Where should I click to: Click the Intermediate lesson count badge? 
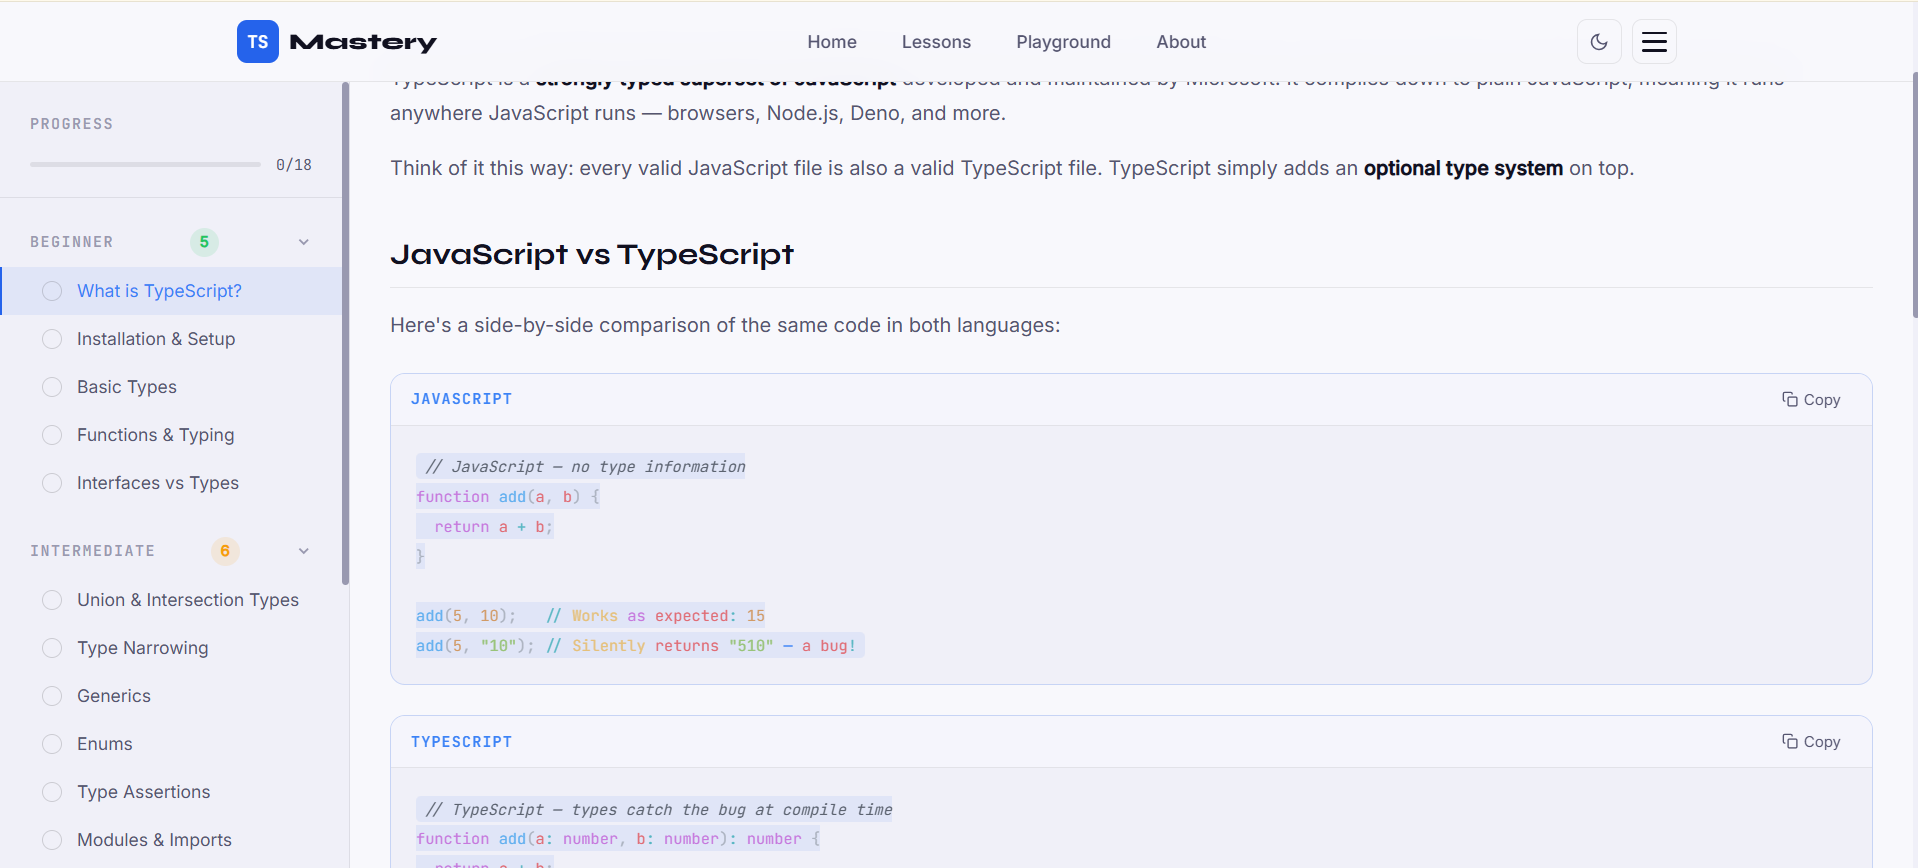coord(225,551)
